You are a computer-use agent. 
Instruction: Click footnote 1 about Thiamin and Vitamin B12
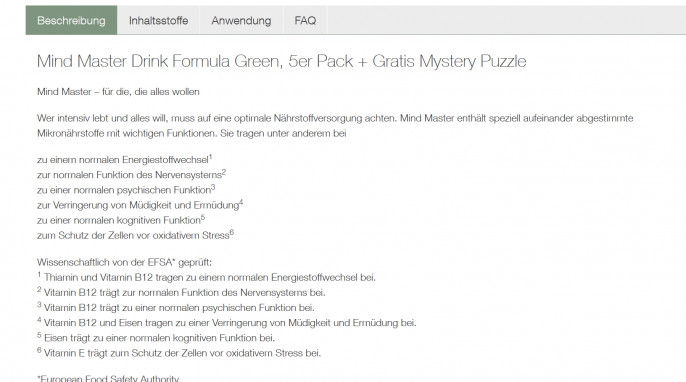point(206,277)
